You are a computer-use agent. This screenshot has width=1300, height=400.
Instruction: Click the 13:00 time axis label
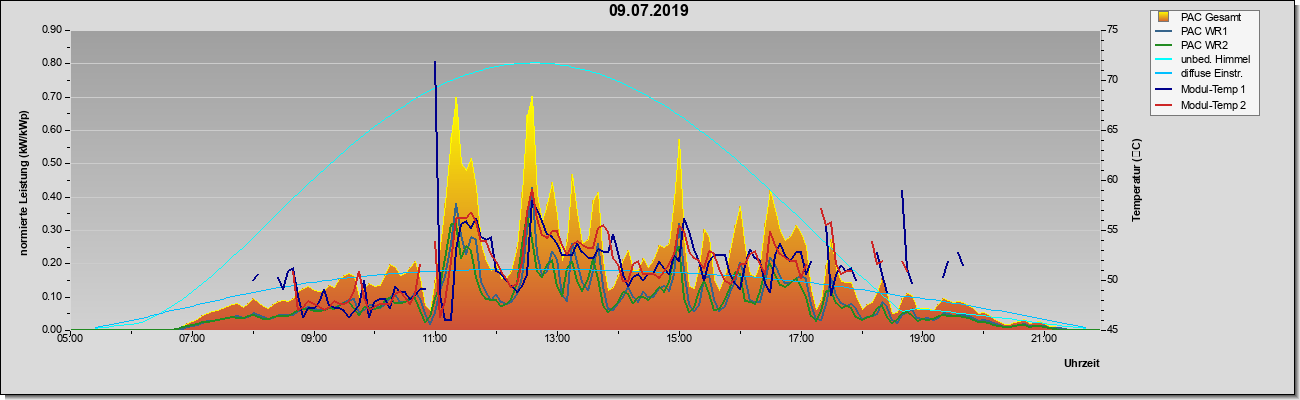(557, 340)
